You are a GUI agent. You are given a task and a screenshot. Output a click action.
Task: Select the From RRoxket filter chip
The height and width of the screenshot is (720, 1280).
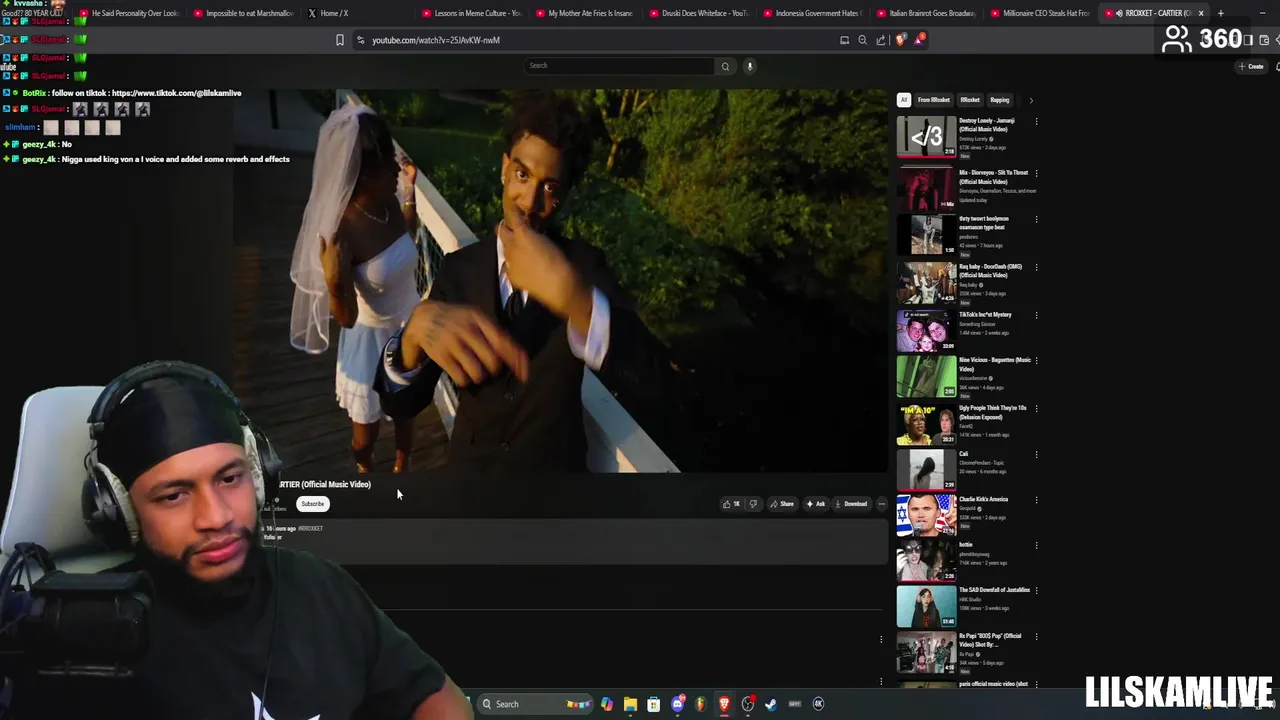point(933,100)
